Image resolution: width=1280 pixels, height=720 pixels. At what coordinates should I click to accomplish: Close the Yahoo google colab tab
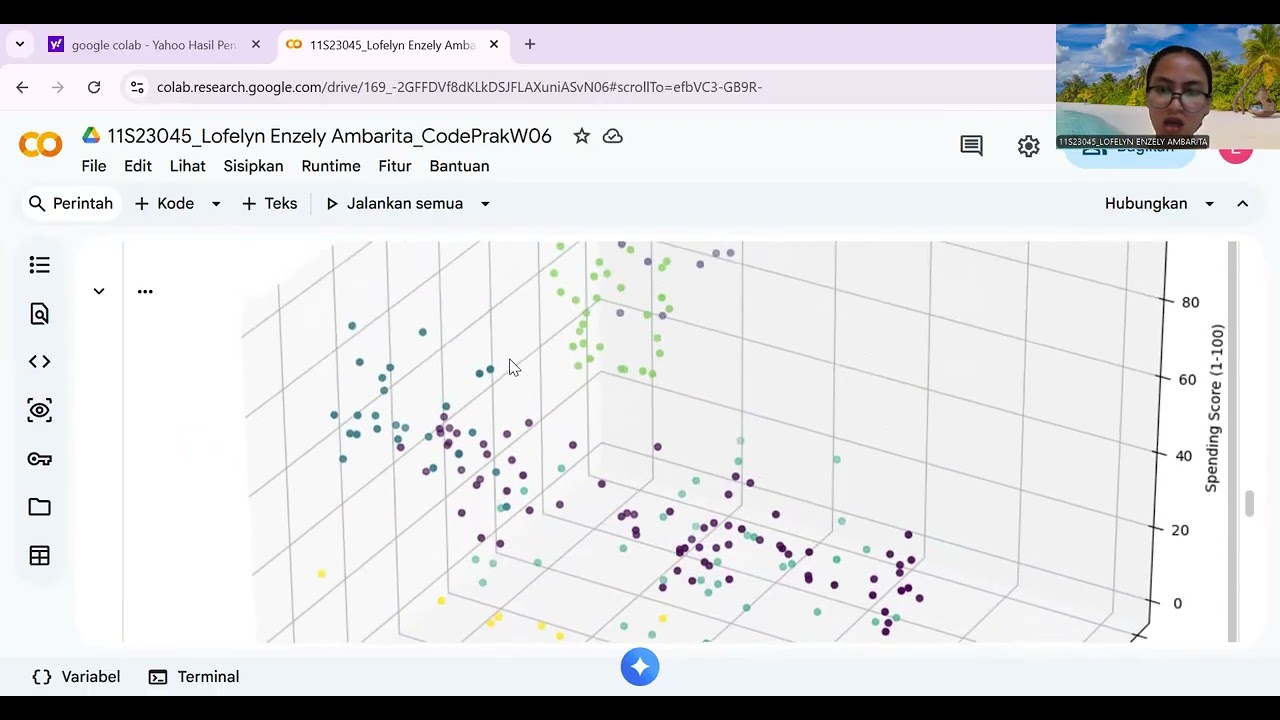tap(256, 45)
